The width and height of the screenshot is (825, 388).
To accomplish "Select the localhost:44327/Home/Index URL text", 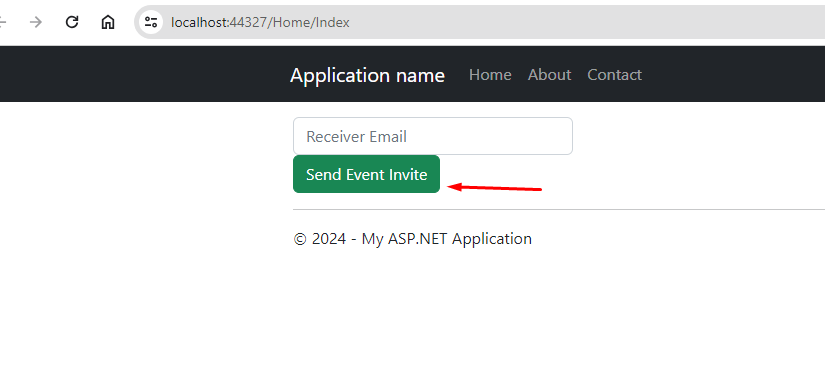I will point(260,23).
